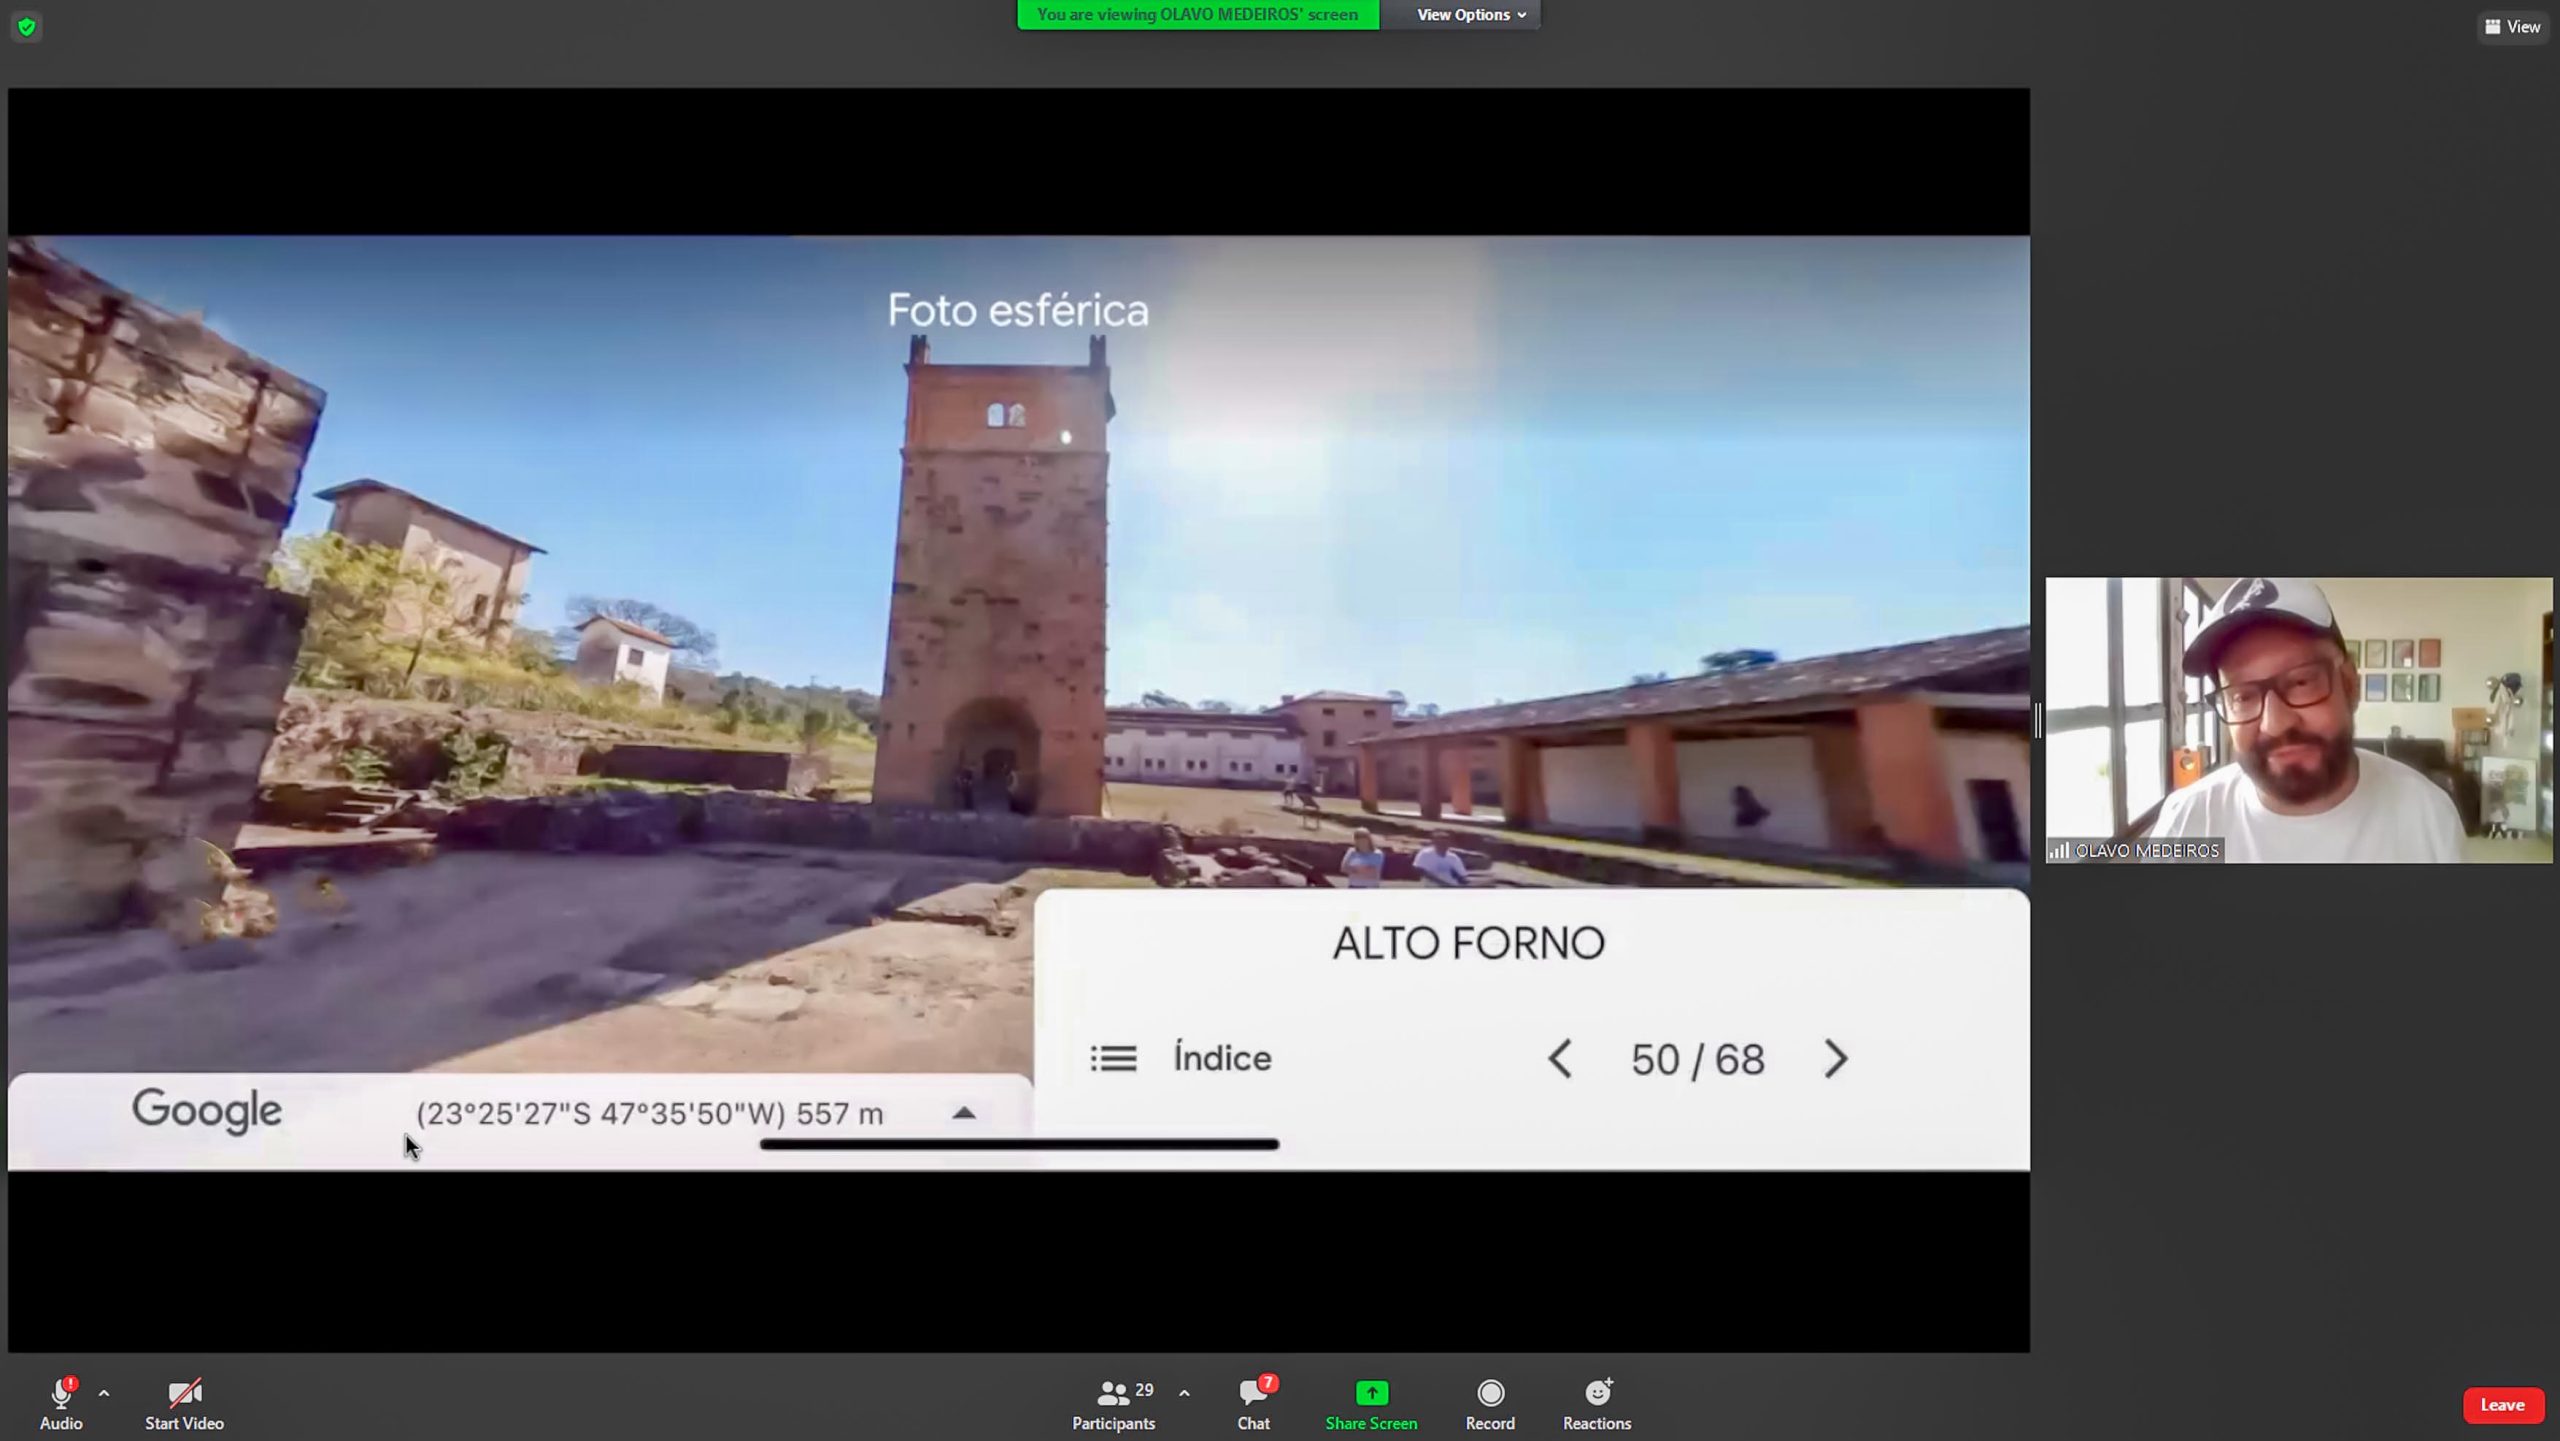This screenshot has height=1441, width=2560.
Task: Open the View Options dropdown
Action: [1470, 15]
